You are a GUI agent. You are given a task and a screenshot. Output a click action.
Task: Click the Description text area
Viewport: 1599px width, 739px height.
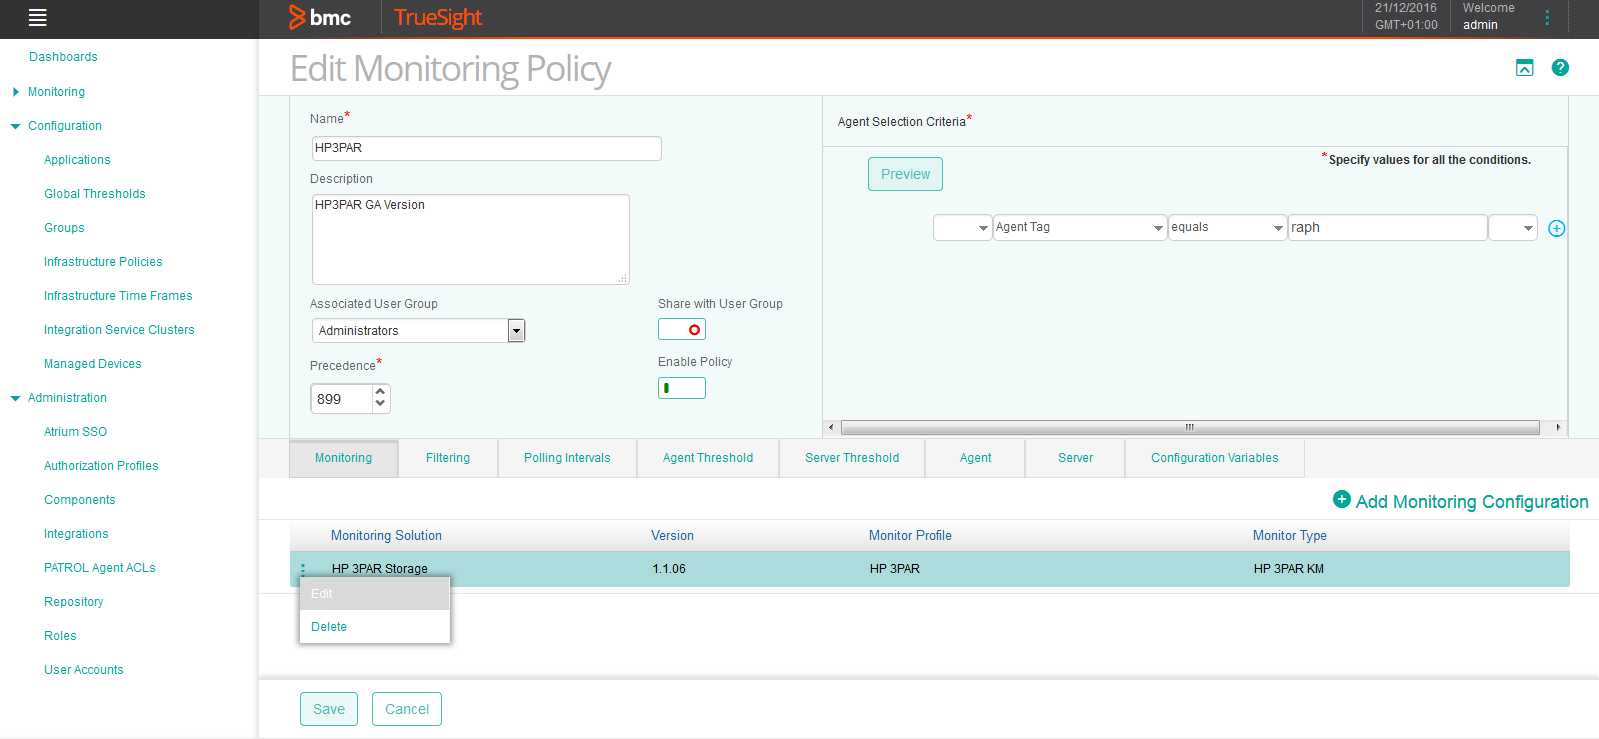point(470,239)
